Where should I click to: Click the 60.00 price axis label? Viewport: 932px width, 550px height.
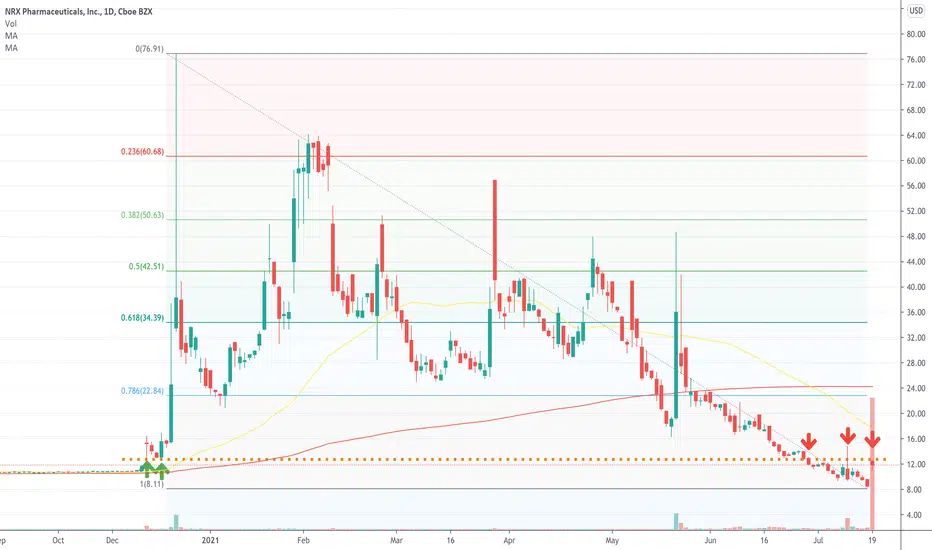pos(915,161)
